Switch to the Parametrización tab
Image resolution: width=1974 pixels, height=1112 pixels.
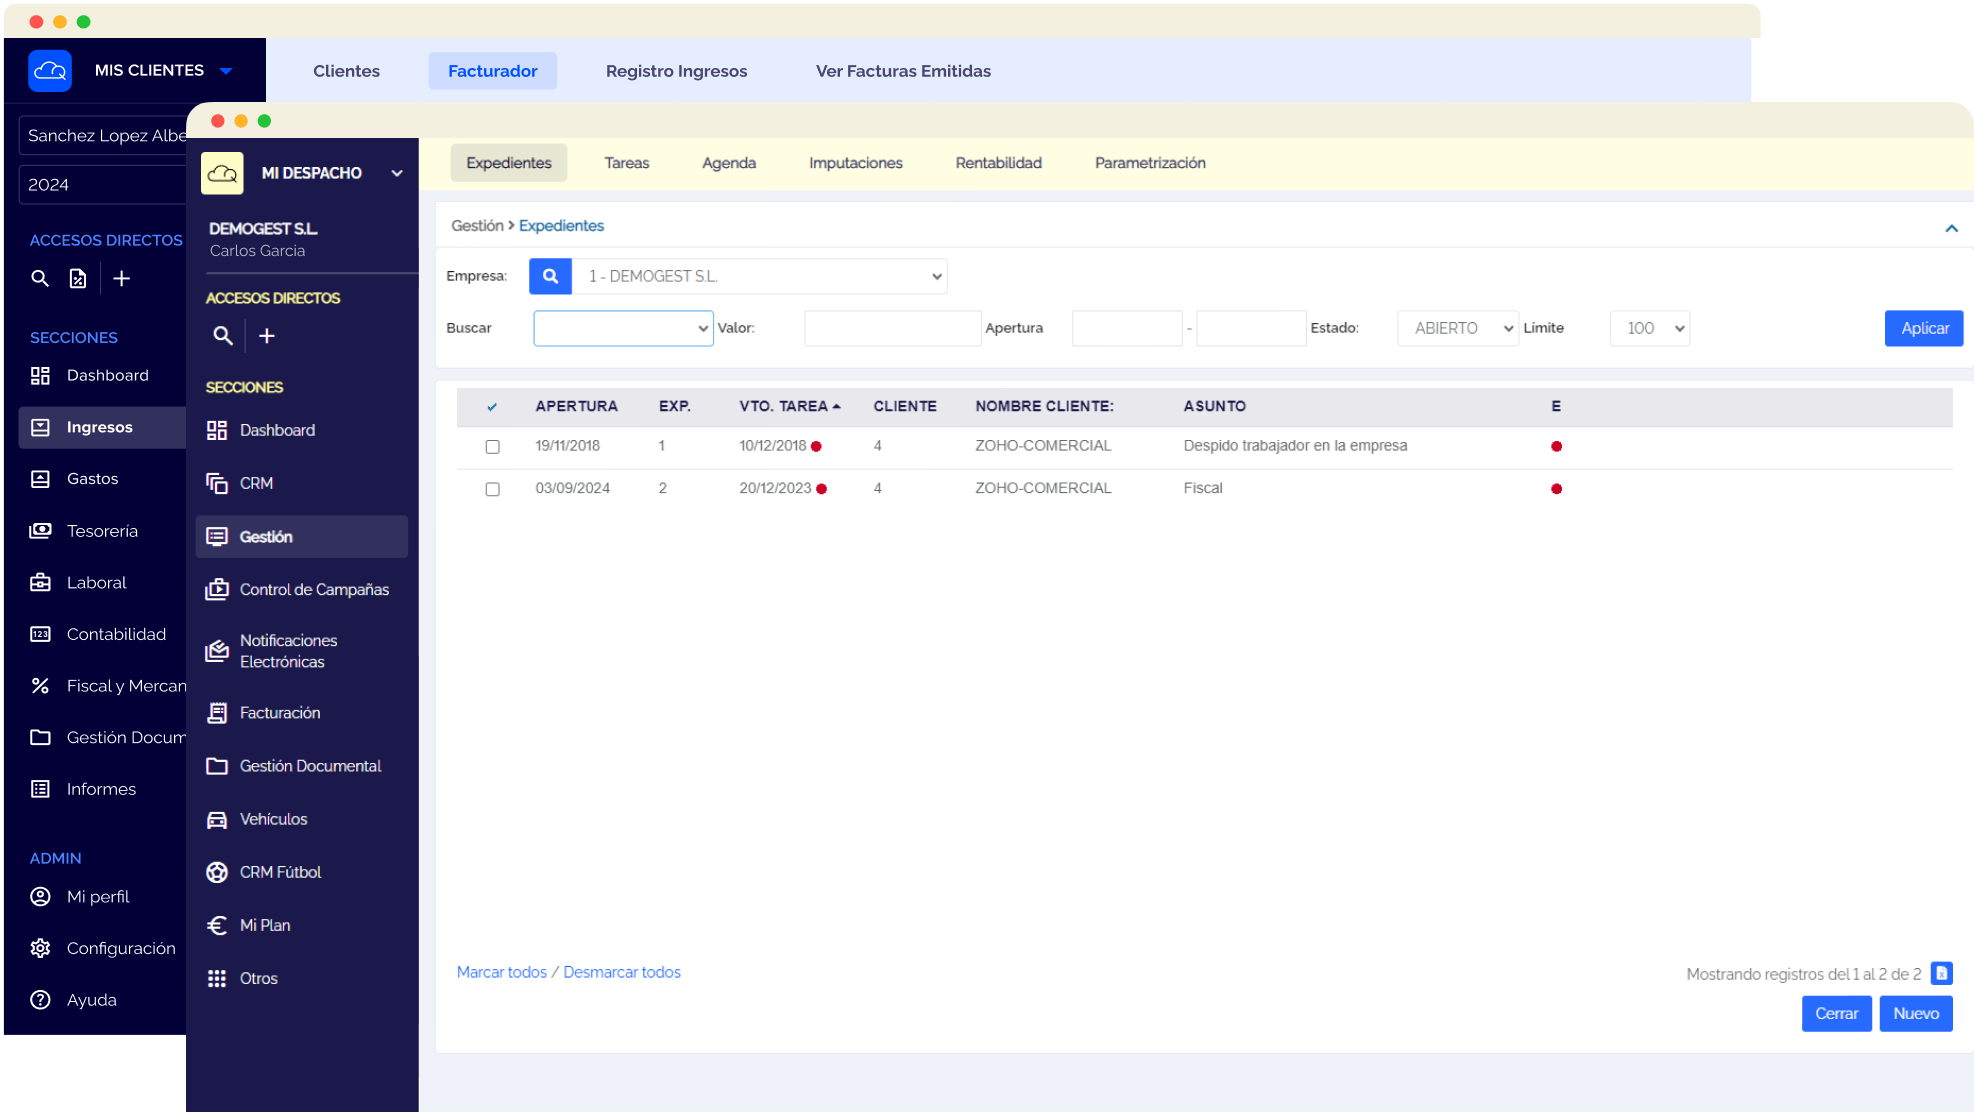[1150, 163]
